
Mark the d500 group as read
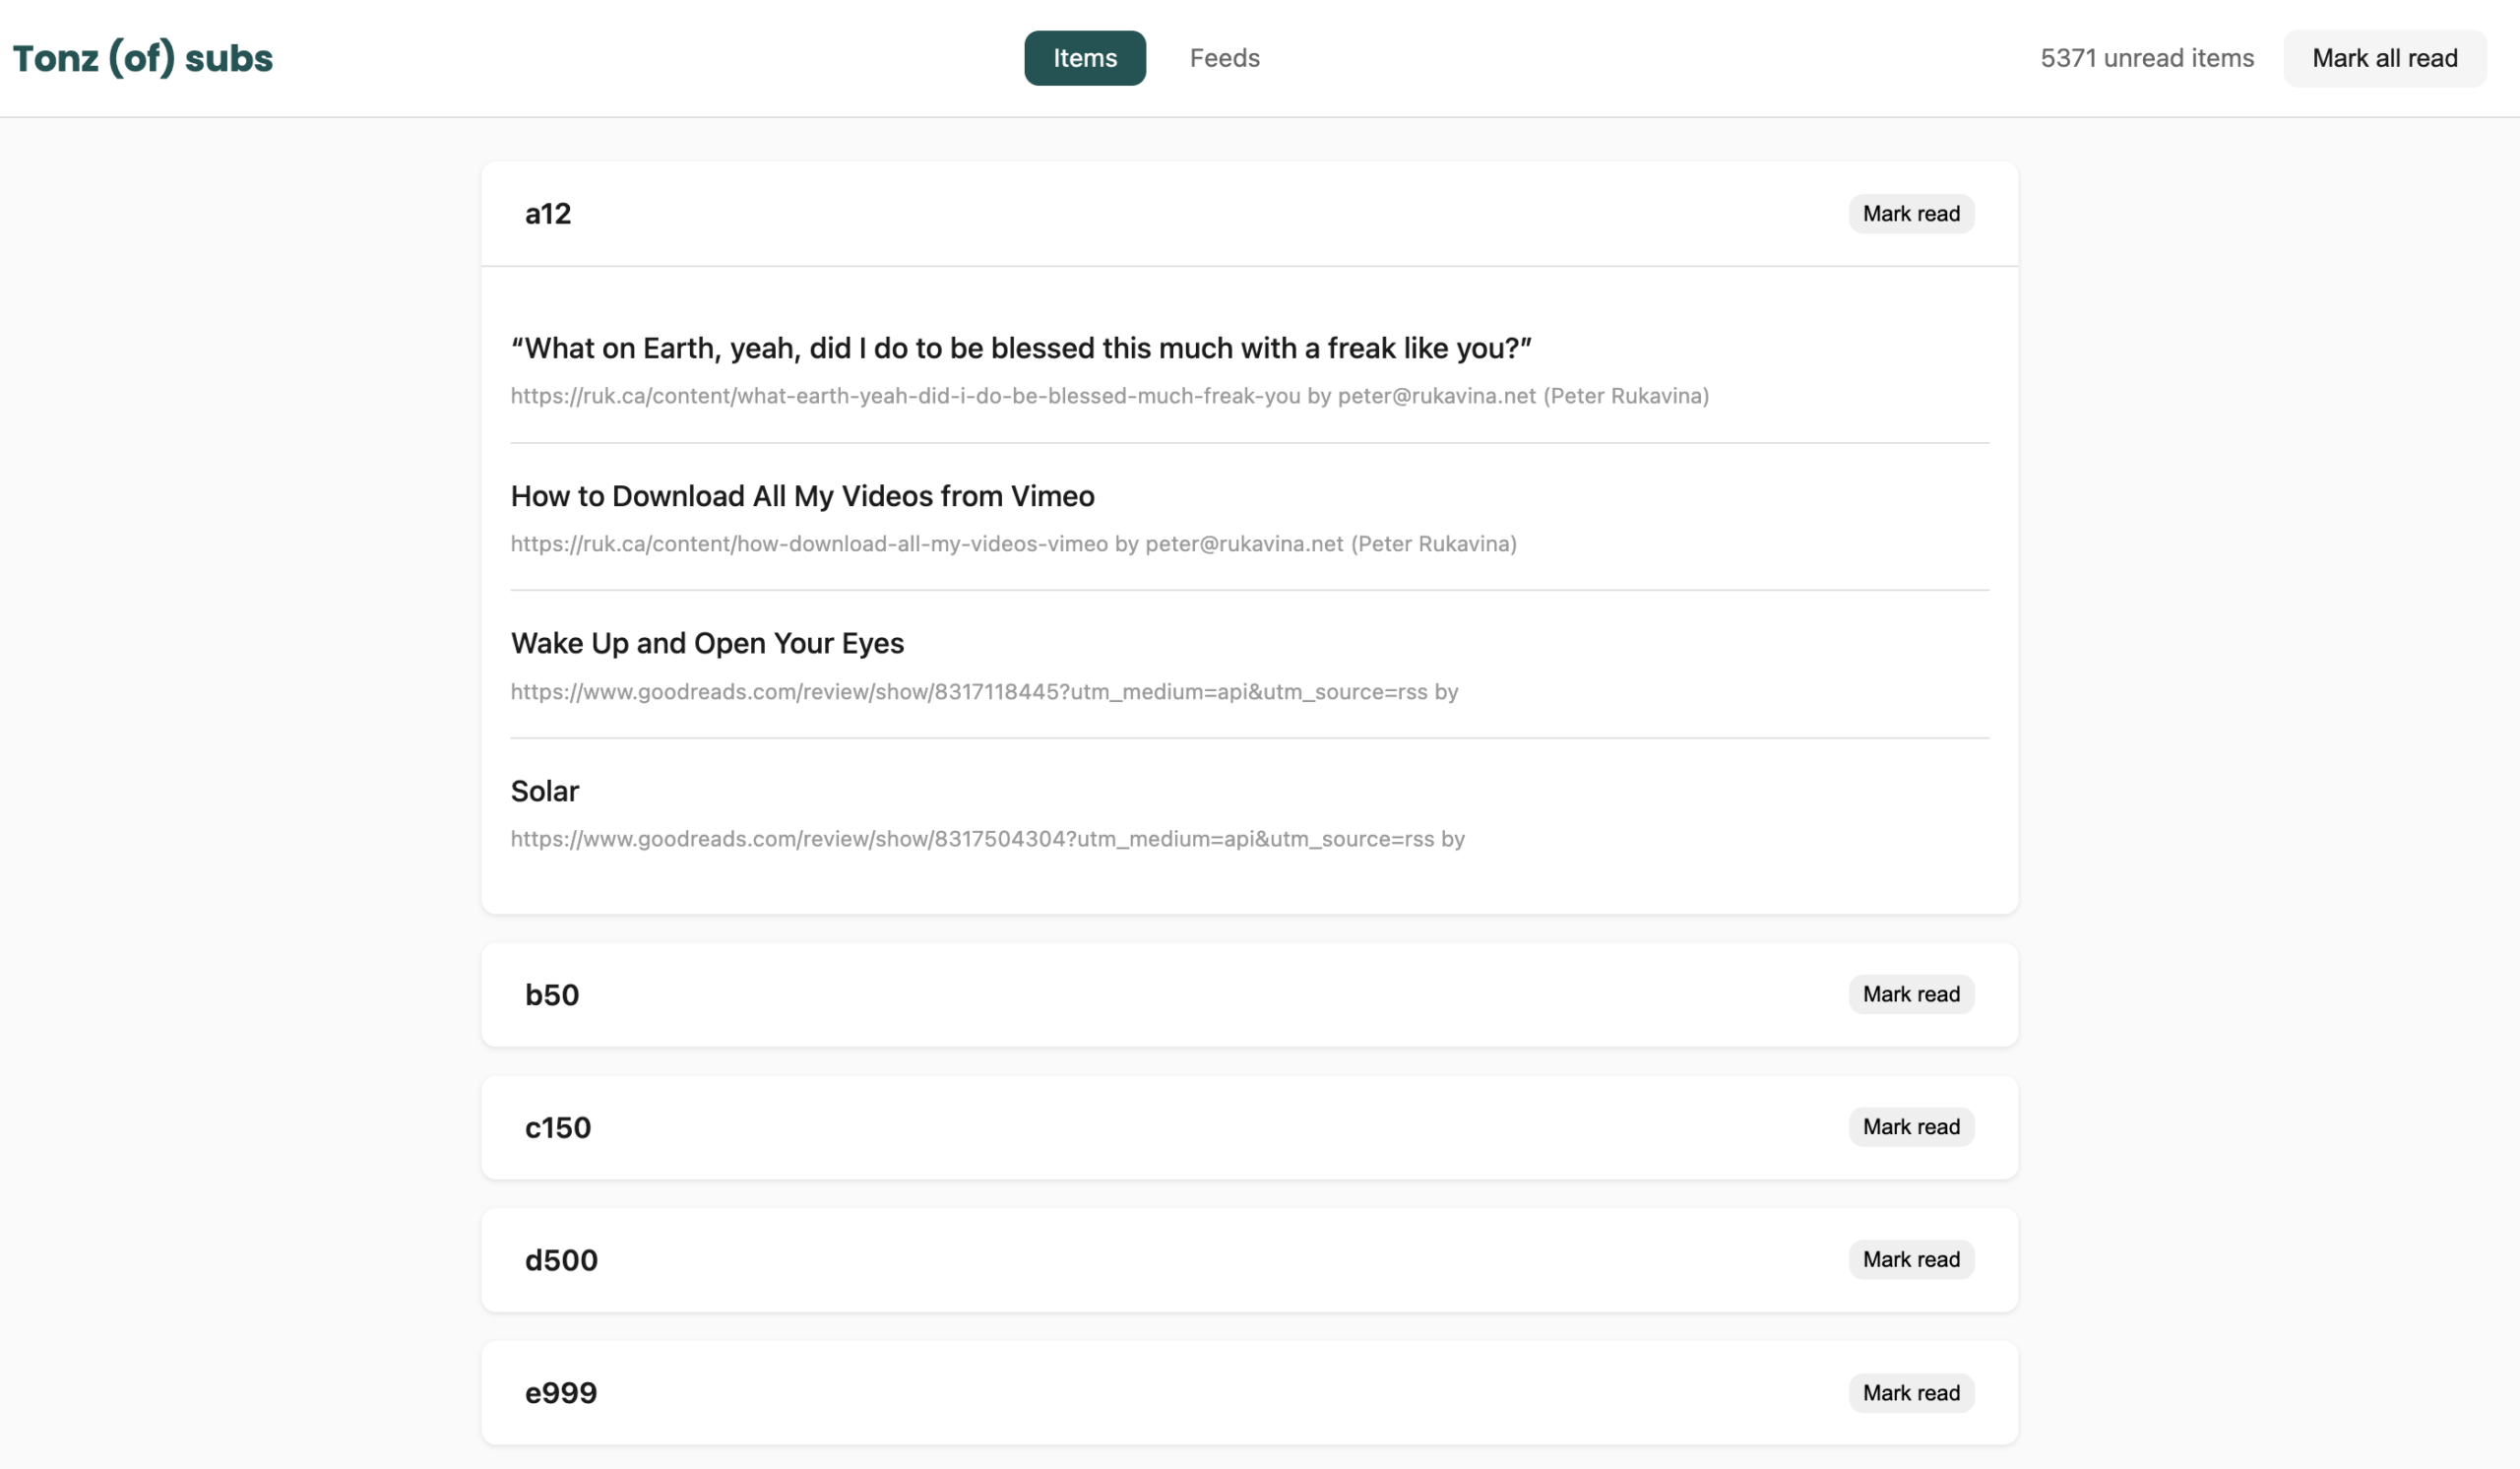1910,1259
